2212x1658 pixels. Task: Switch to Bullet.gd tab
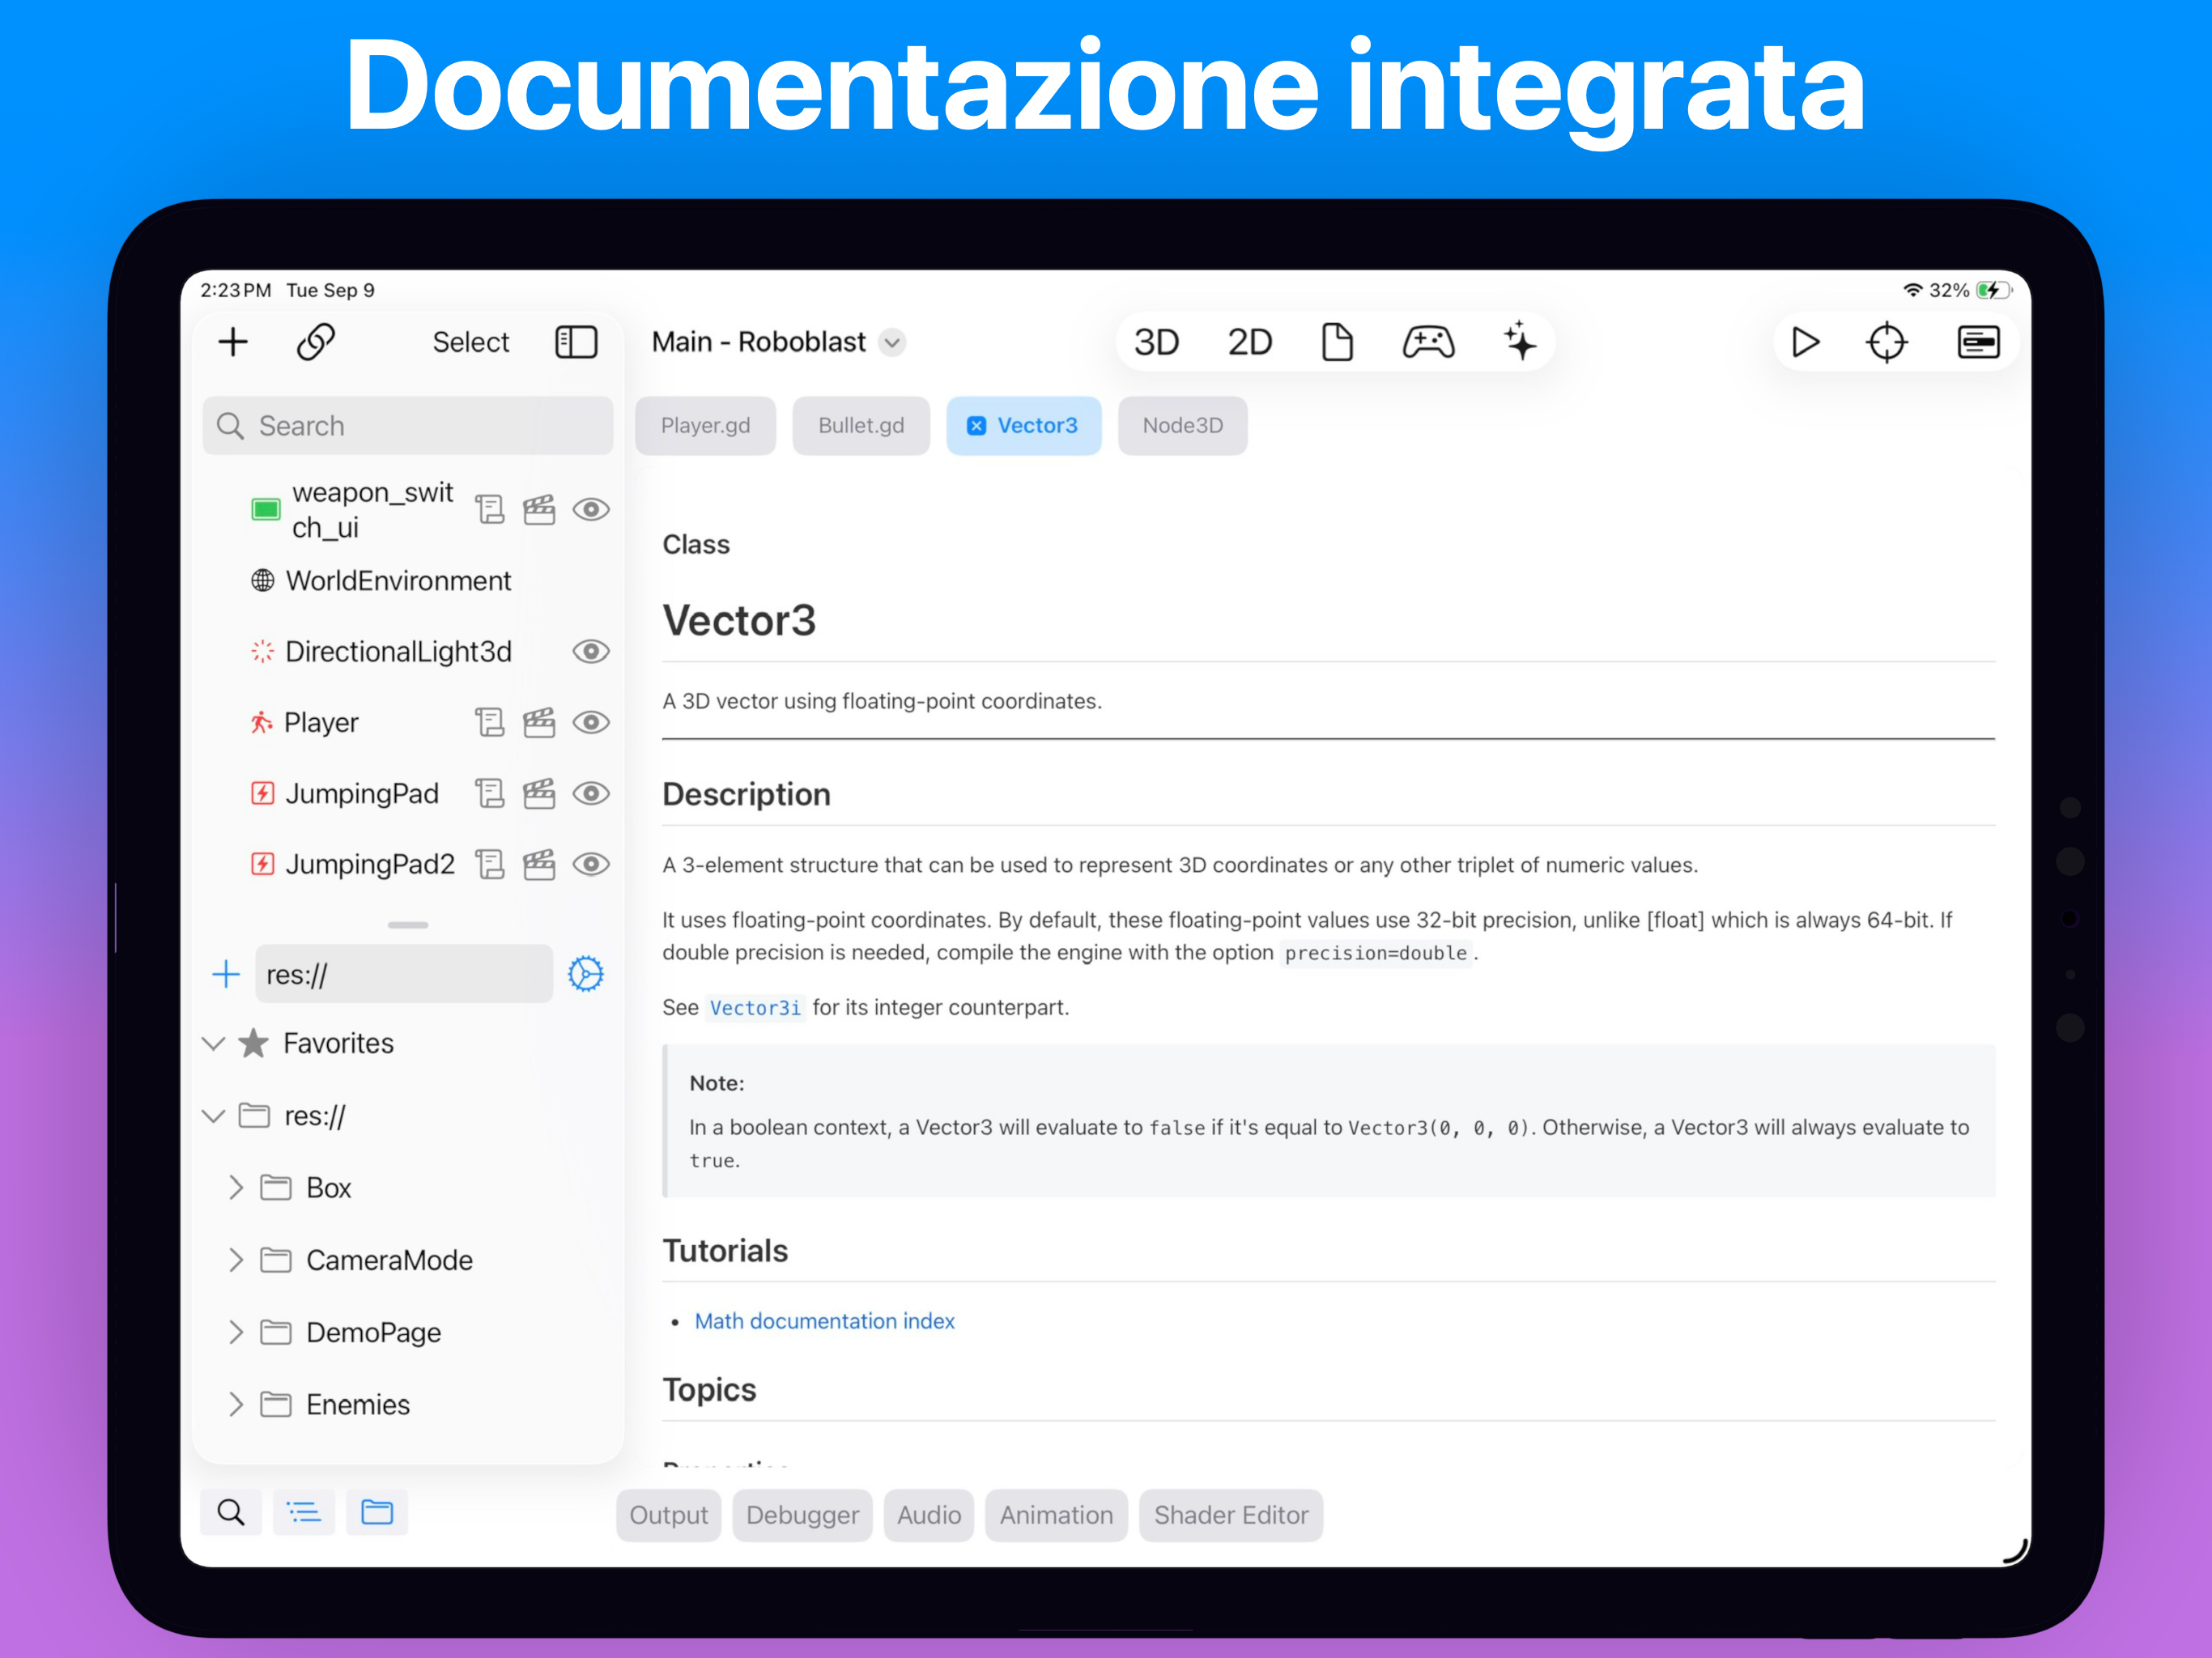pos(861,426)
